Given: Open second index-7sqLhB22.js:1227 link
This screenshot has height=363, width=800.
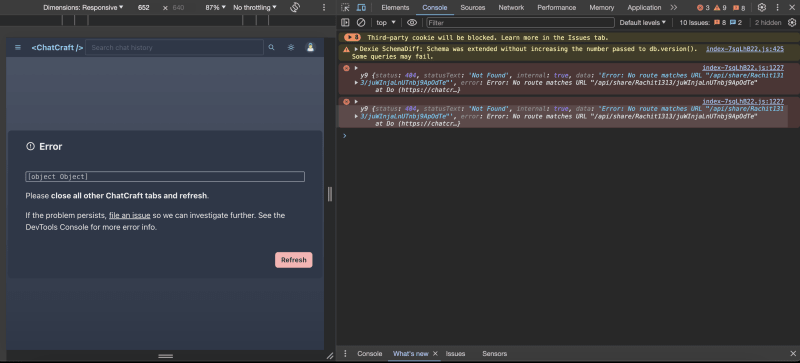Looking at the screenshot, I should pyautogui.click(x=743, y=102).
